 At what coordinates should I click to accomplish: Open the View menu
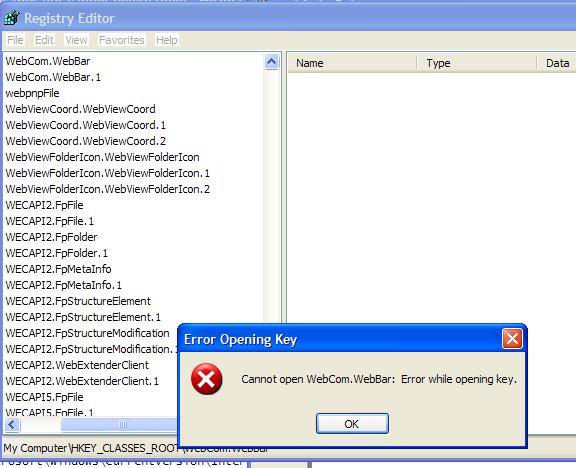click(76, 40)
